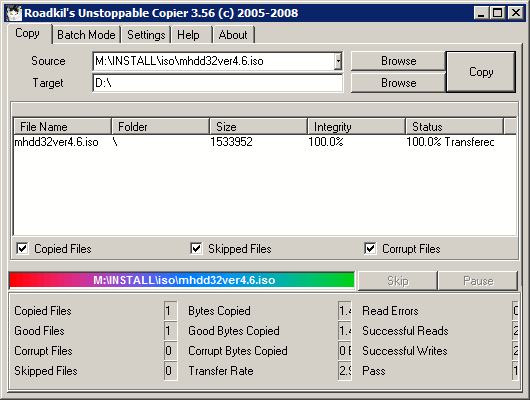The image size is (530, 400).
Task: Click into the Target path field
Action: [218, 83]
